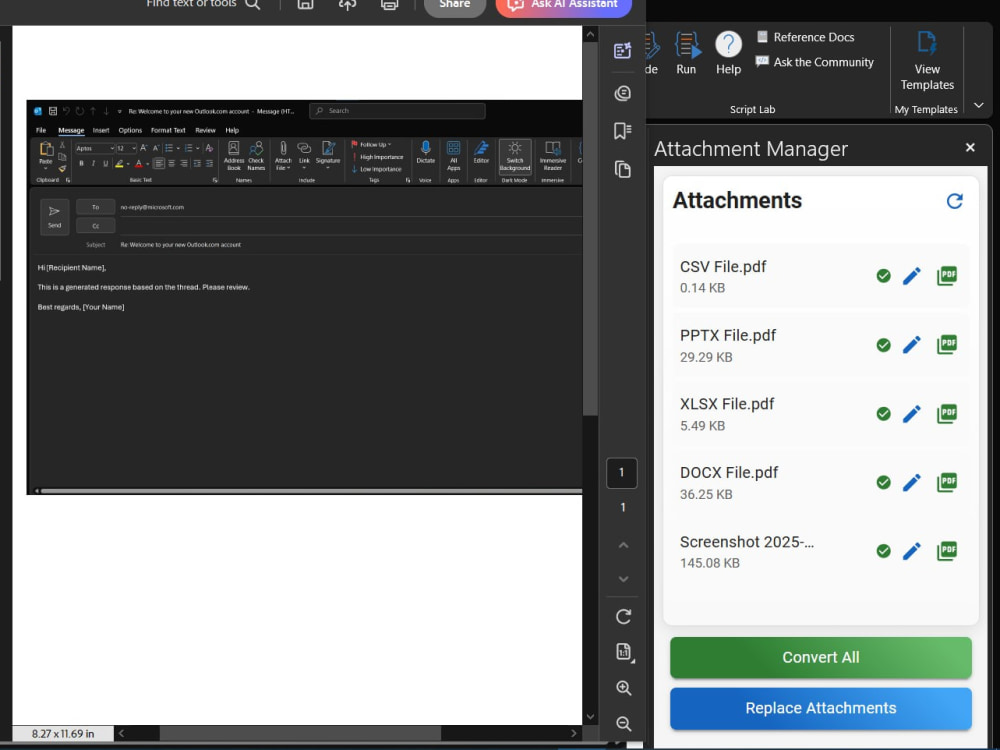1000x750 pixels.
Task: Refresh the Attachments list
Action: (954, 202)
